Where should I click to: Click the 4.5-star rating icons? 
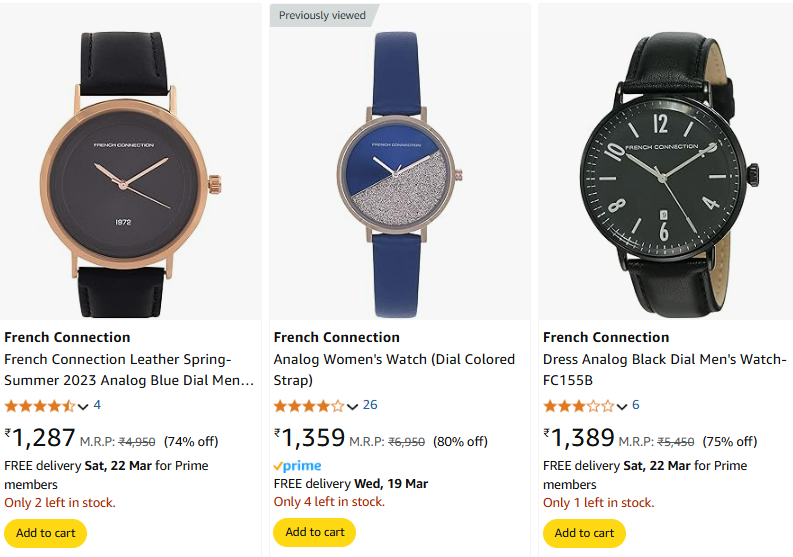click(39, 406)
